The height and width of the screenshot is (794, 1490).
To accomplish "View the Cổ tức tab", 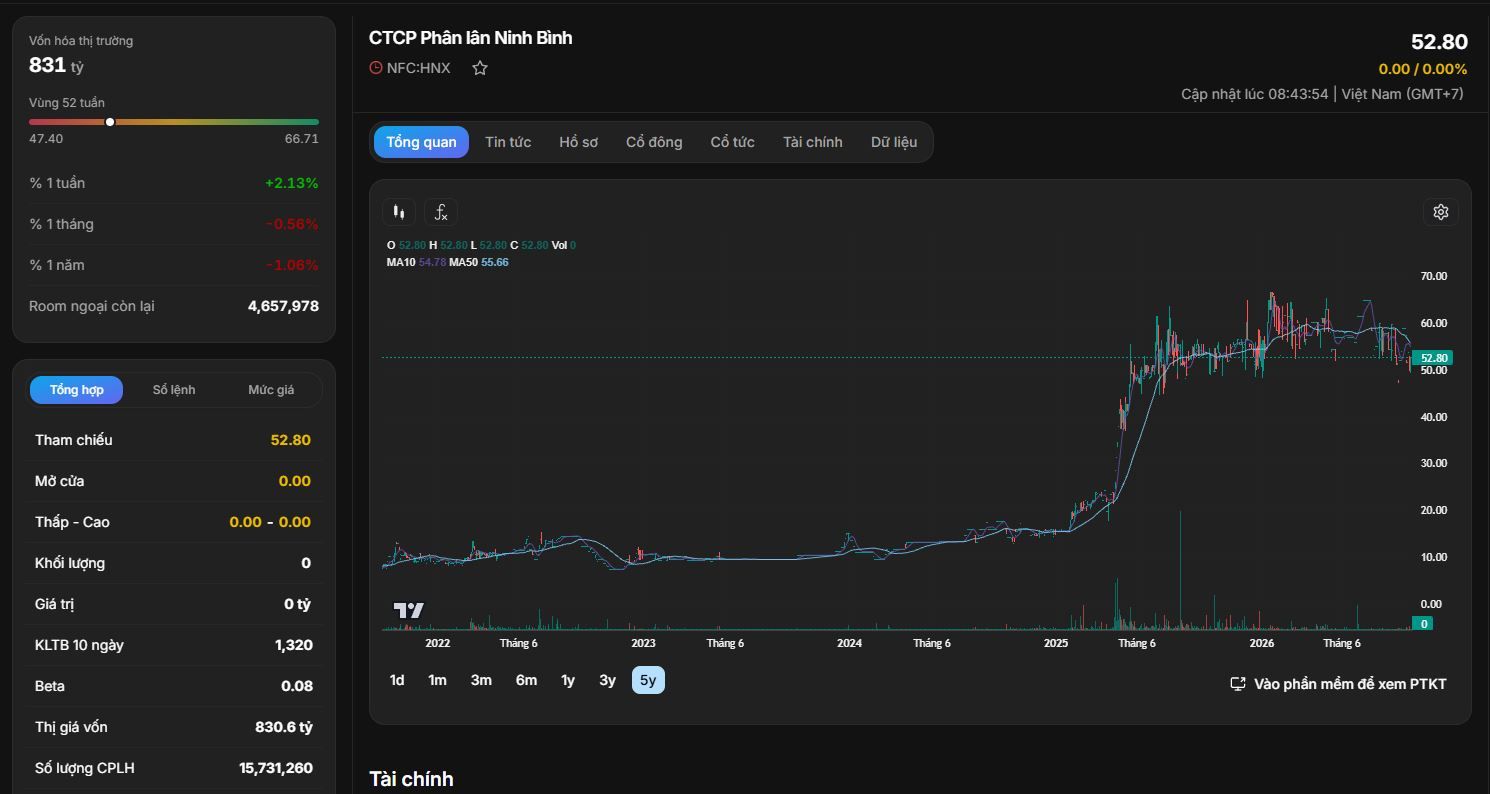I will (732, 142).
